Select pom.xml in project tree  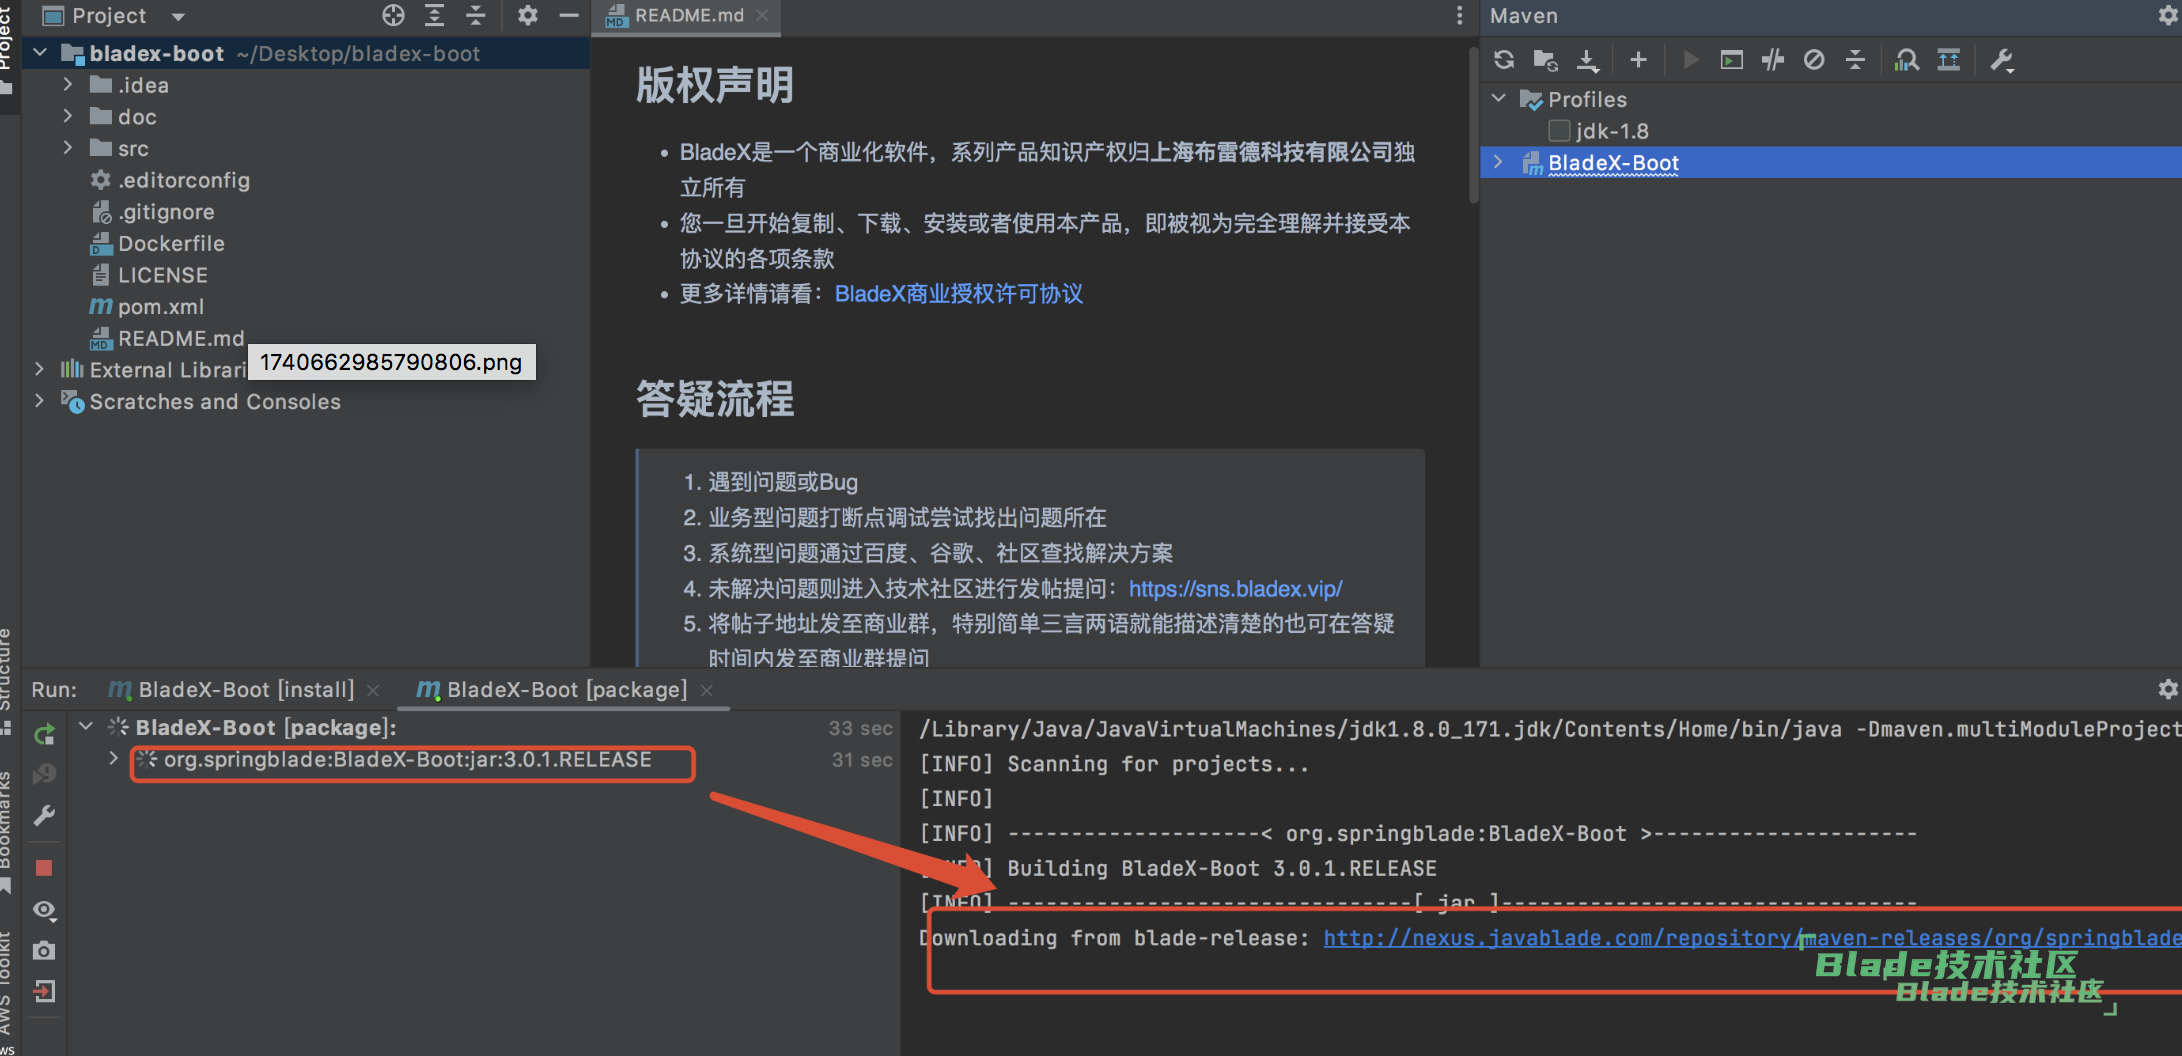161,307
